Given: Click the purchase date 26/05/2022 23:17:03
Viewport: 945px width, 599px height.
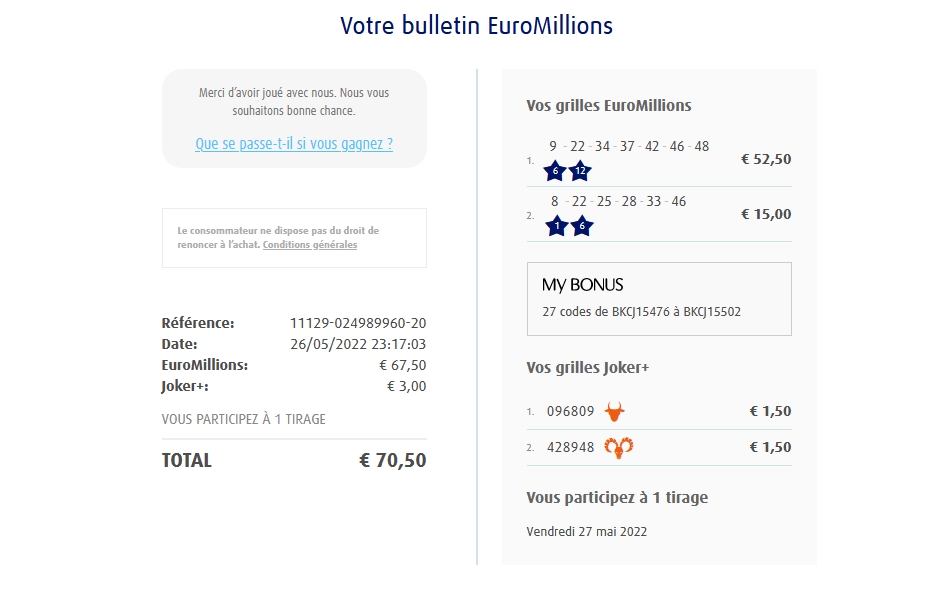Looking at the screenshot, I should [x=358, y=344].
